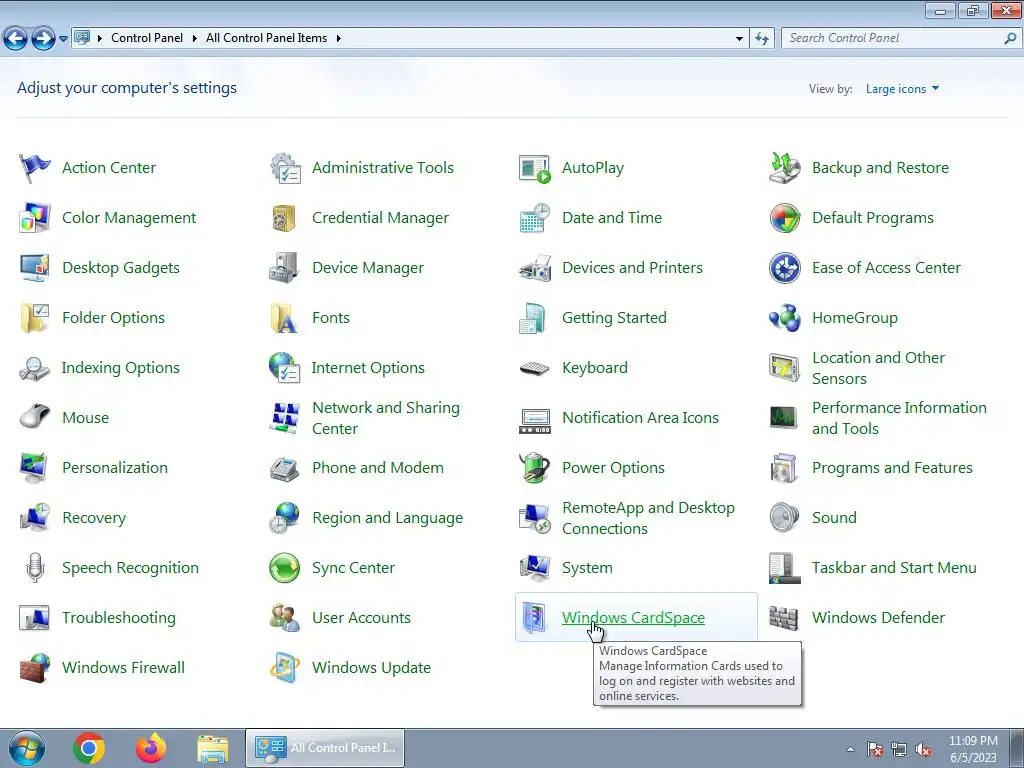
Task: Click the Phone and Modem link
Action: click(x=377, y=468)
